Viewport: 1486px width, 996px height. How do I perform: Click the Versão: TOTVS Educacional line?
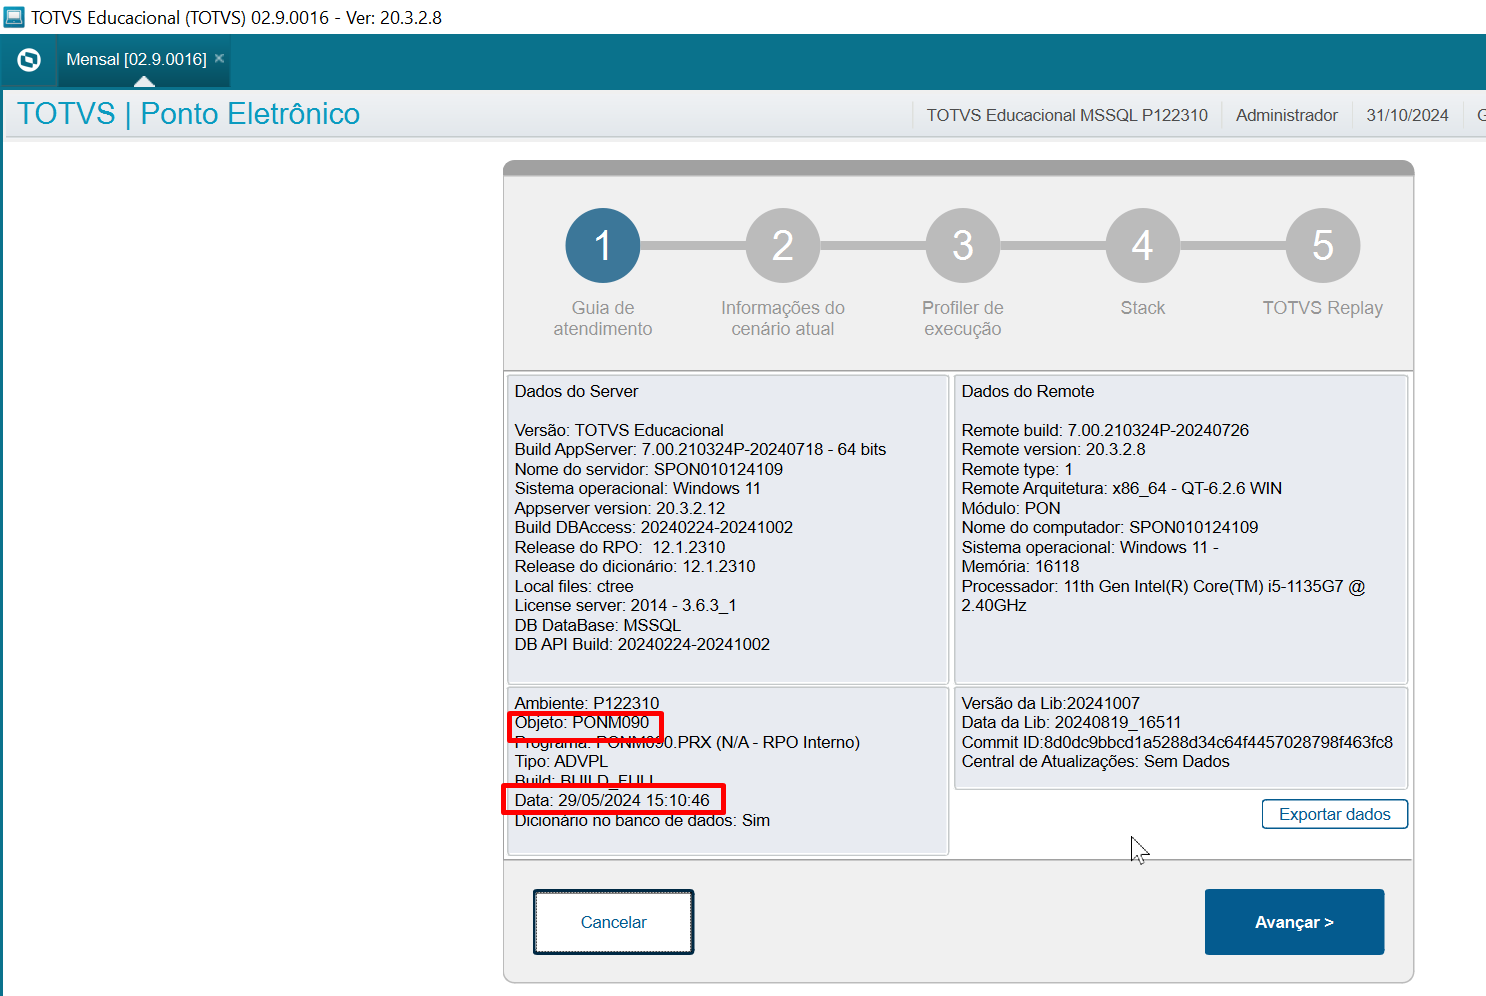coord(619,430)
